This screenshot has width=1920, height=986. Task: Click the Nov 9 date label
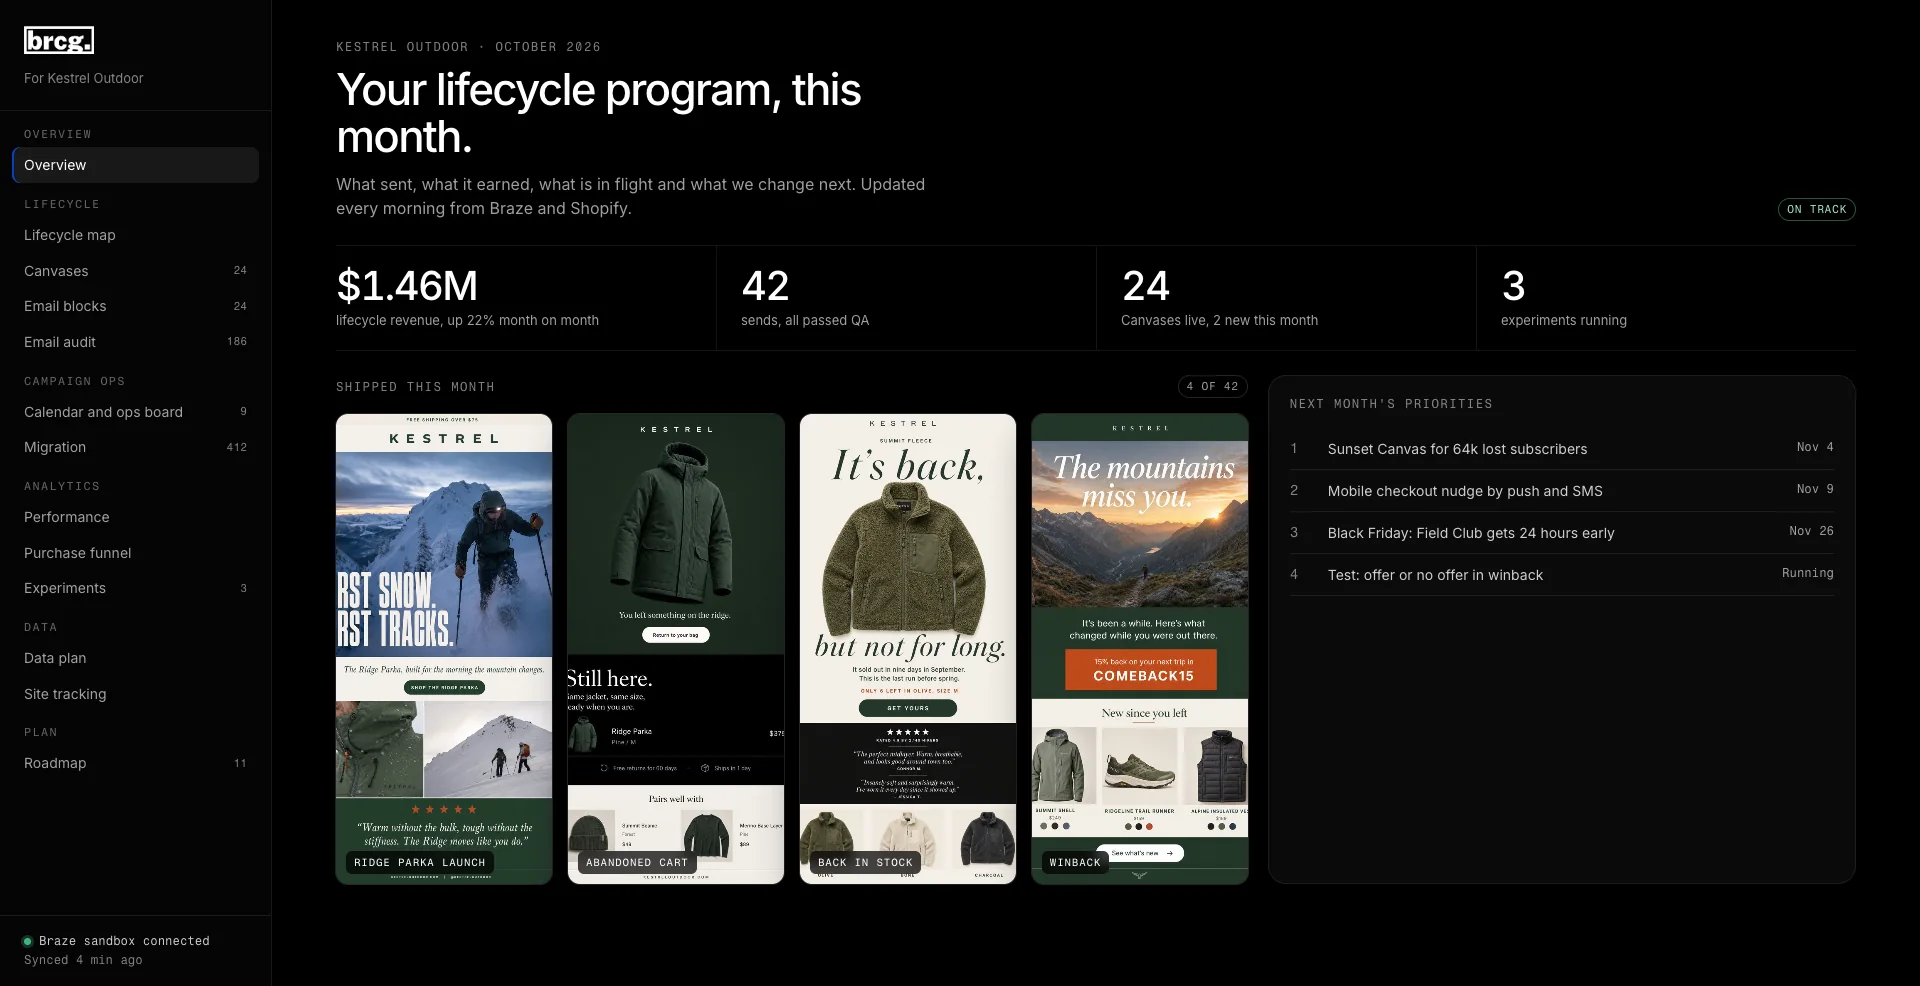pyautogui.click(x=1815, y=489)
